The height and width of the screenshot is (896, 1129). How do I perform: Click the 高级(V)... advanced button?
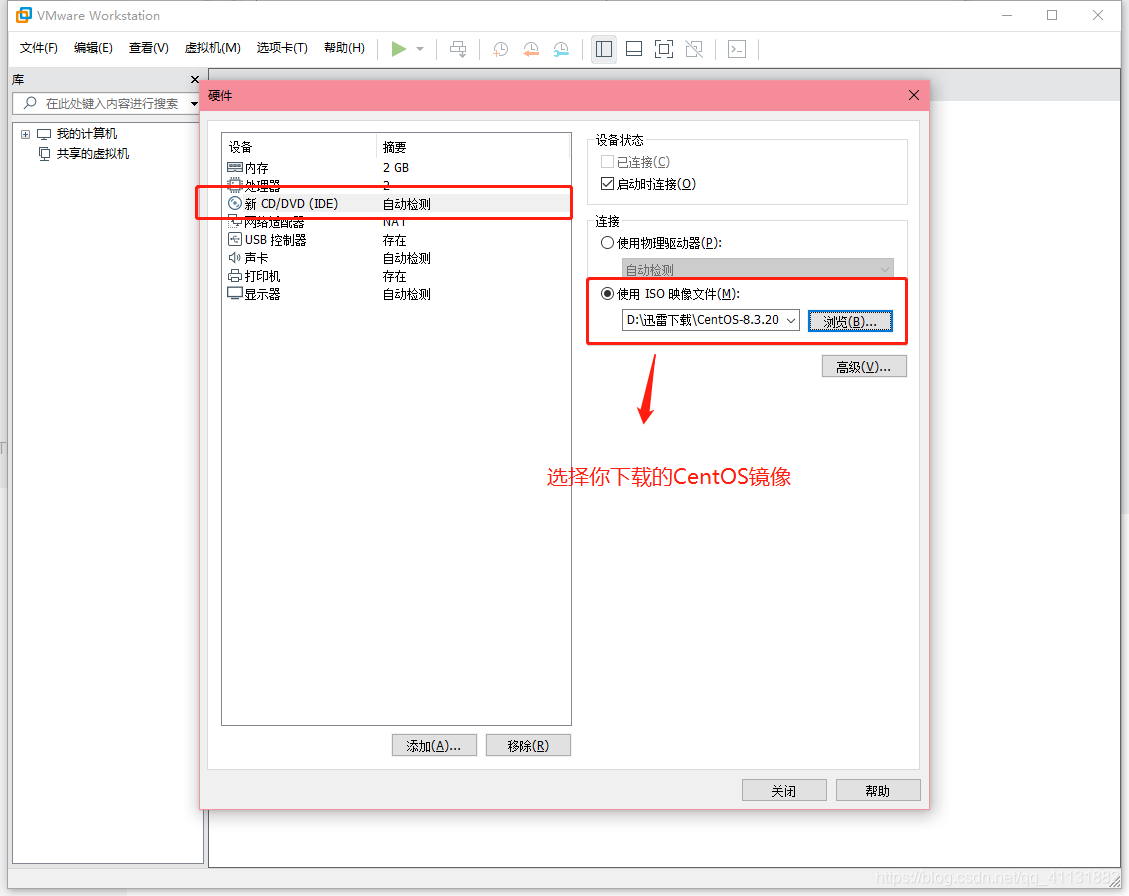[863, 367]
